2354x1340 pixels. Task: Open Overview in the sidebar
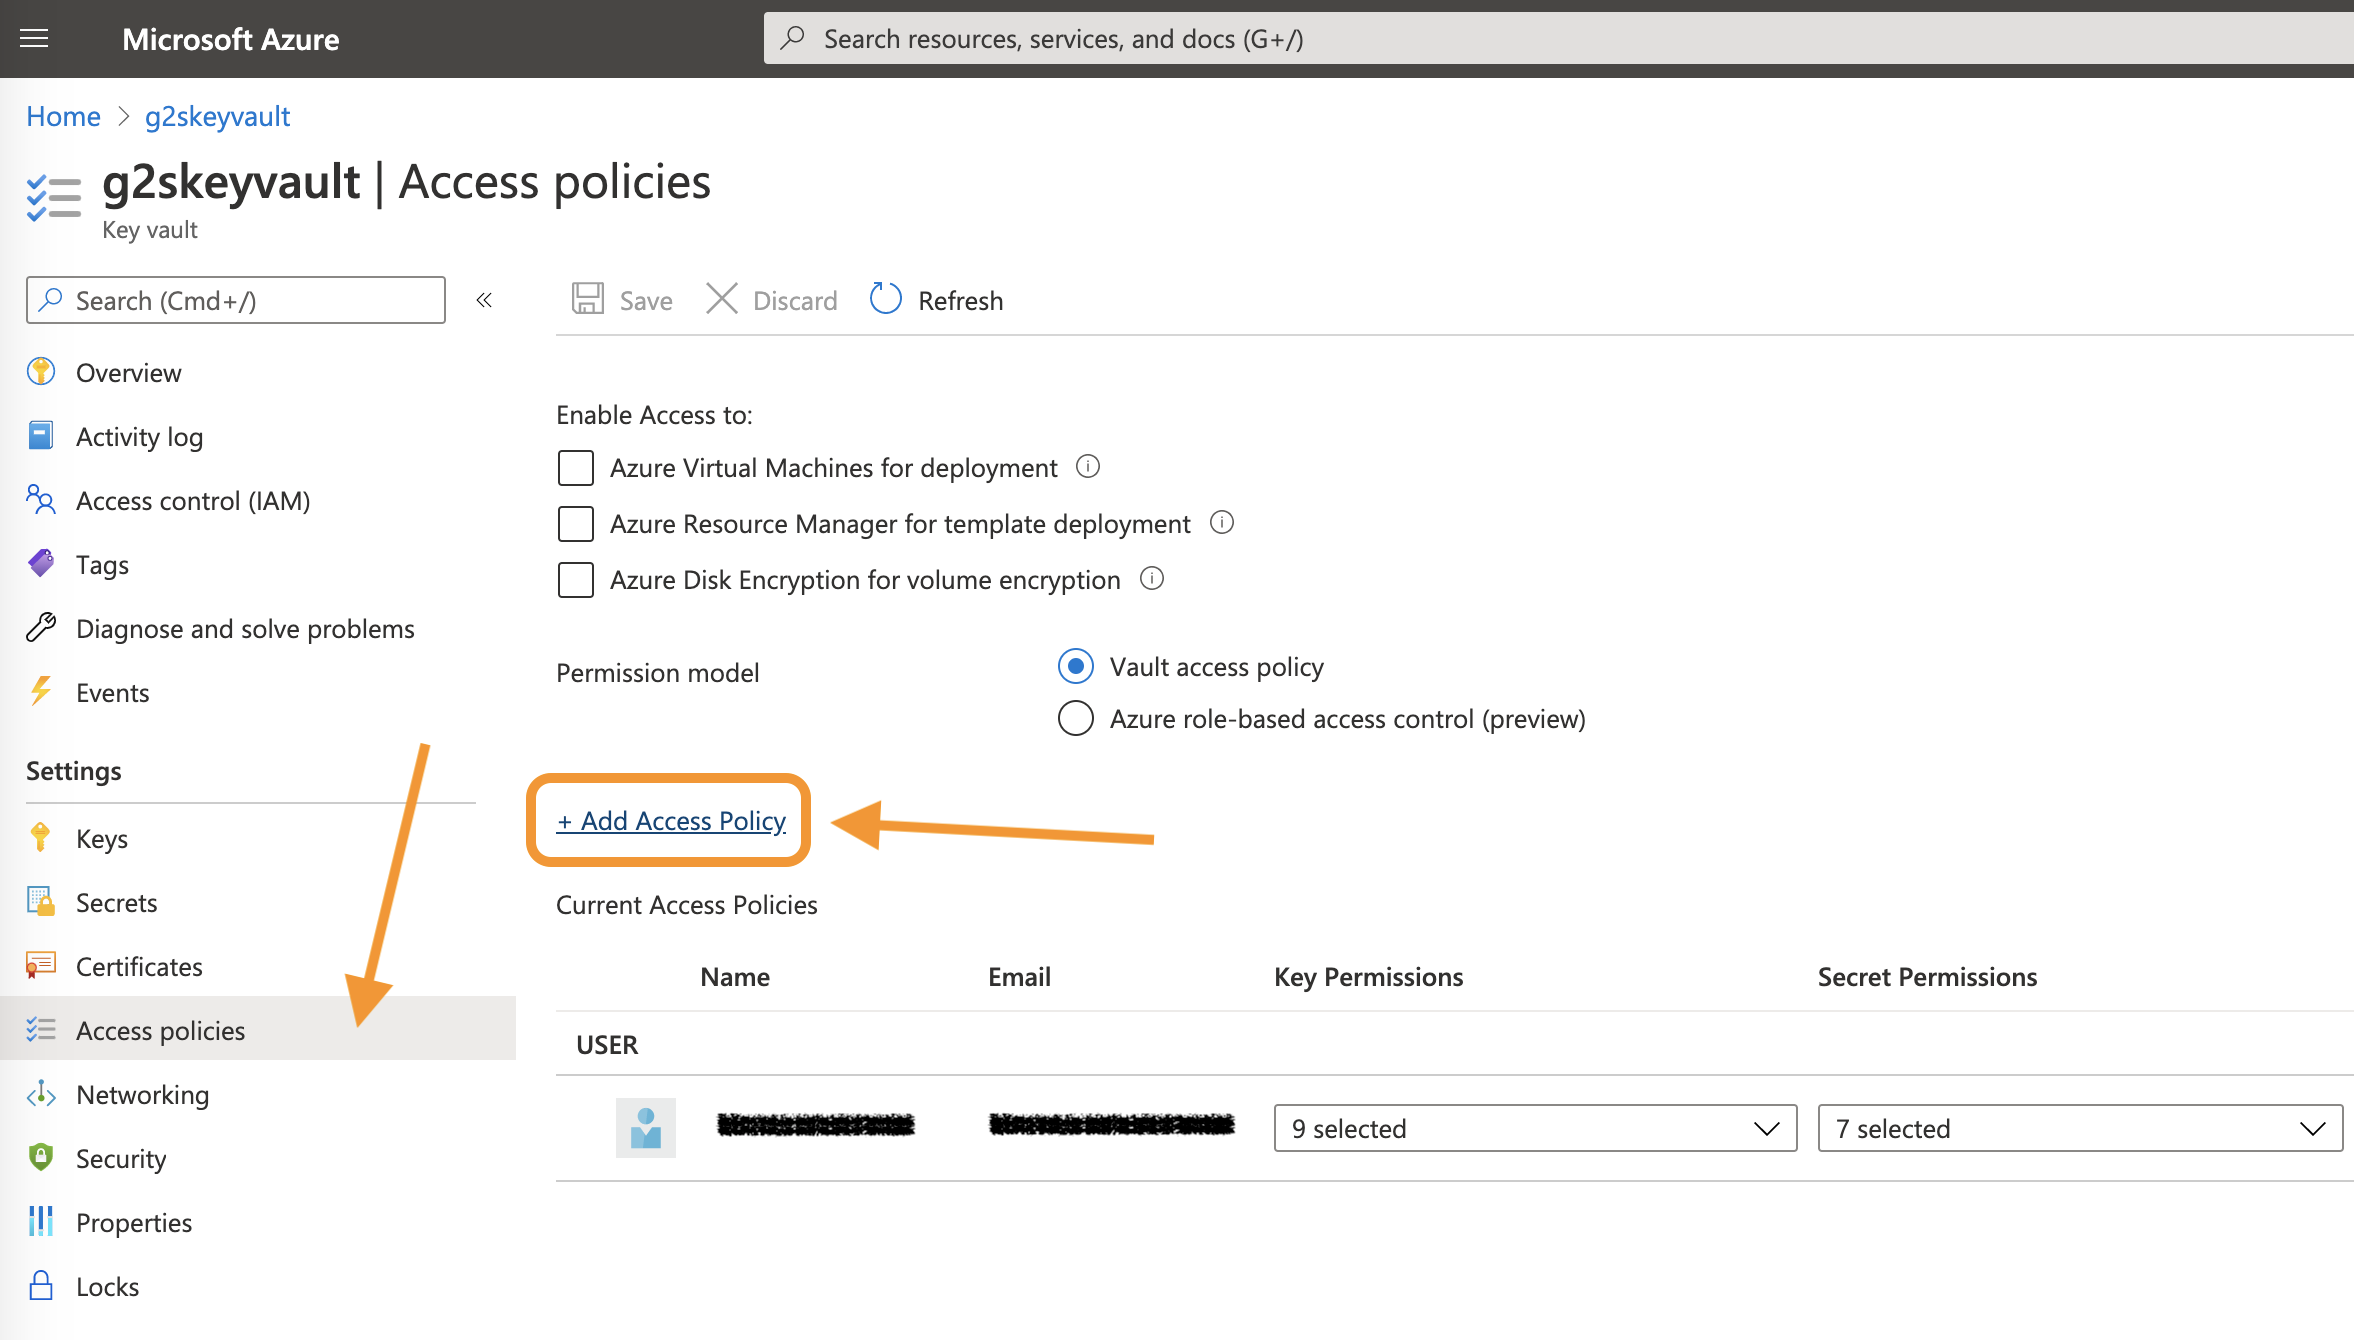pos(129,373)
